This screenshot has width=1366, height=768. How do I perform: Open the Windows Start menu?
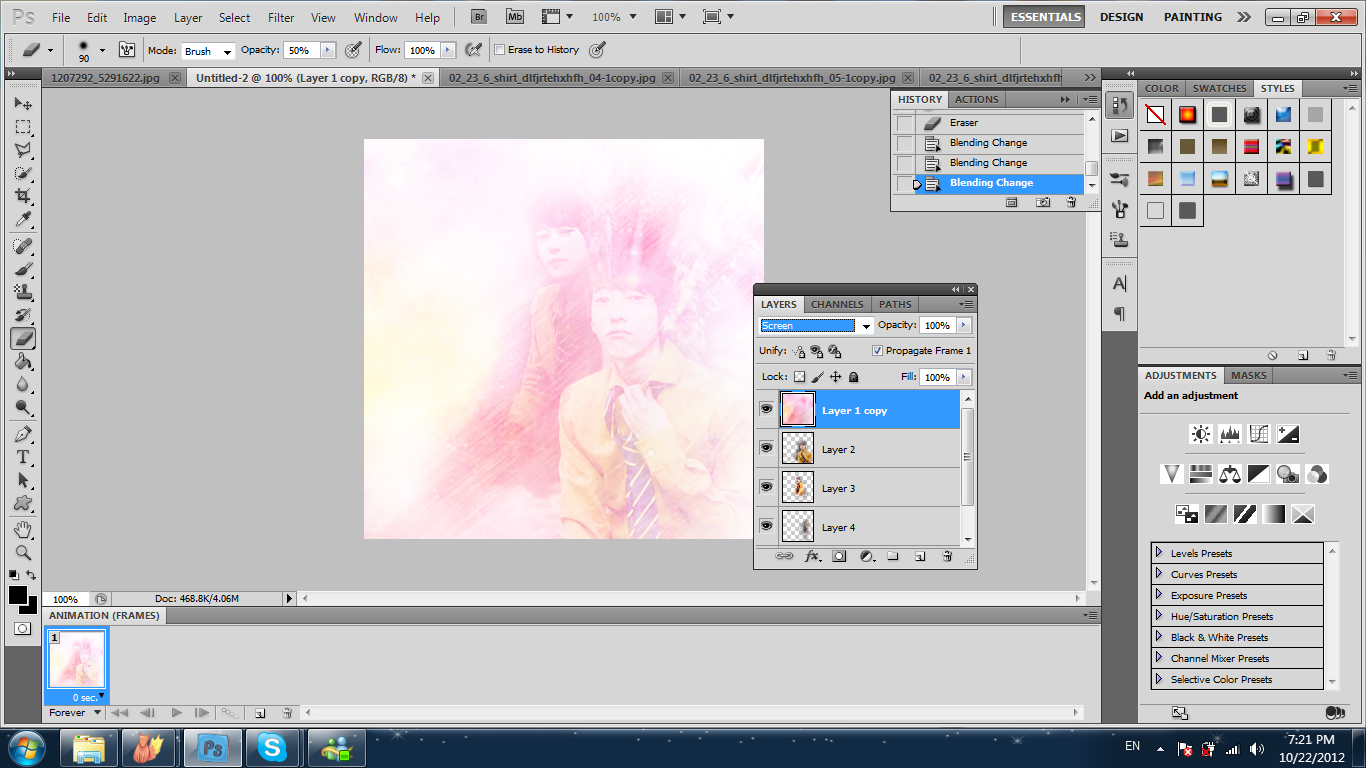pyautogui.click(x=25, y=748)
